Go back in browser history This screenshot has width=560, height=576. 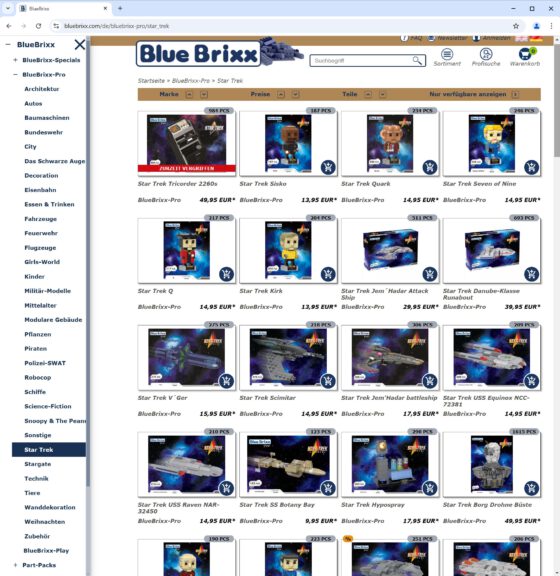(9, 26)
